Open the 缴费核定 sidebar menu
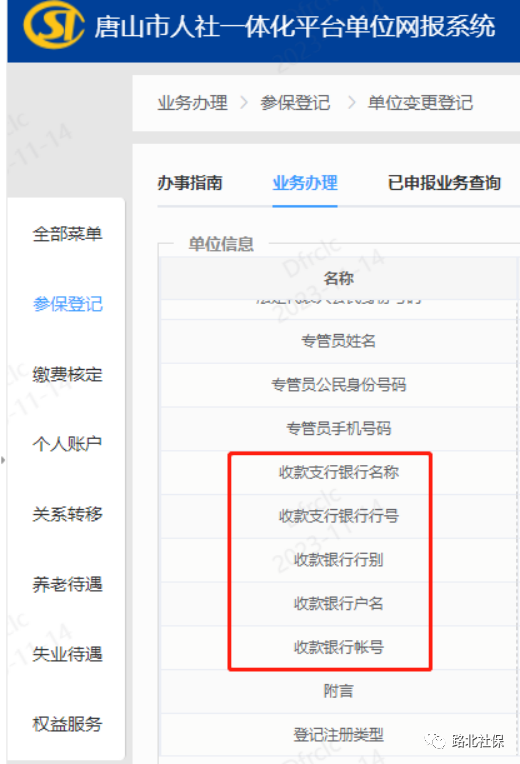 [67, 374]
